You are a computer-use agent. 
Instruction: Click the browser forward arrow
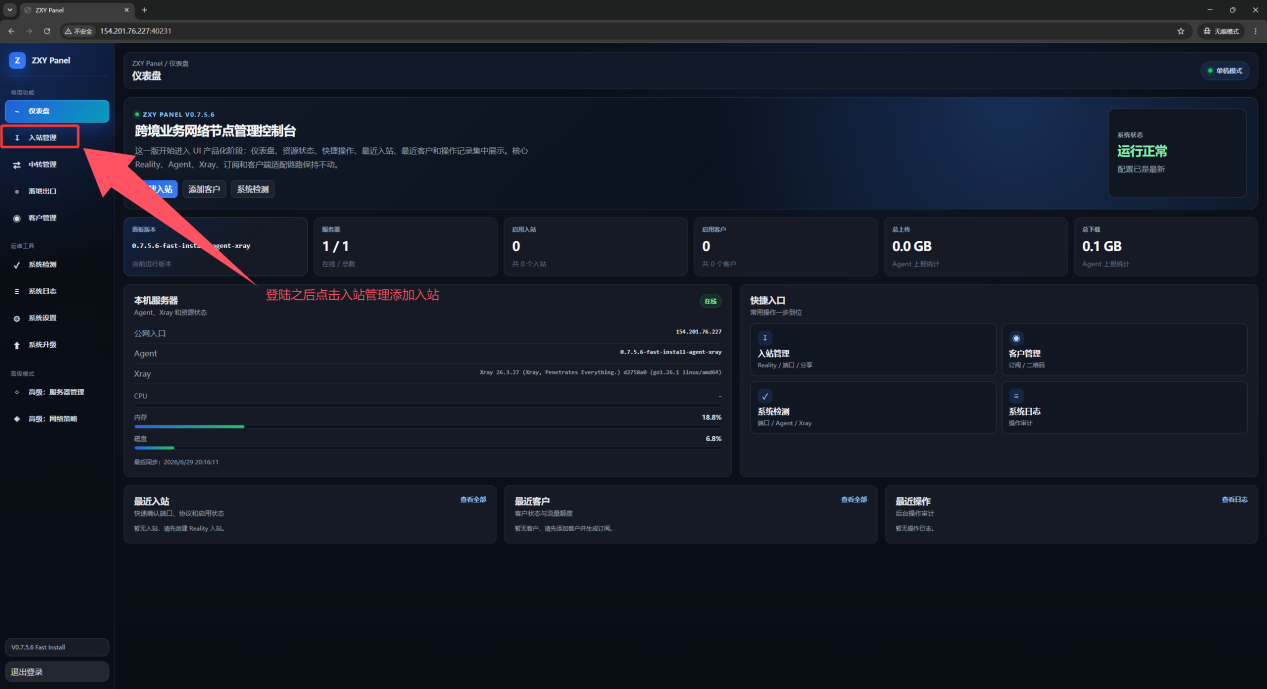click(29, 31)
